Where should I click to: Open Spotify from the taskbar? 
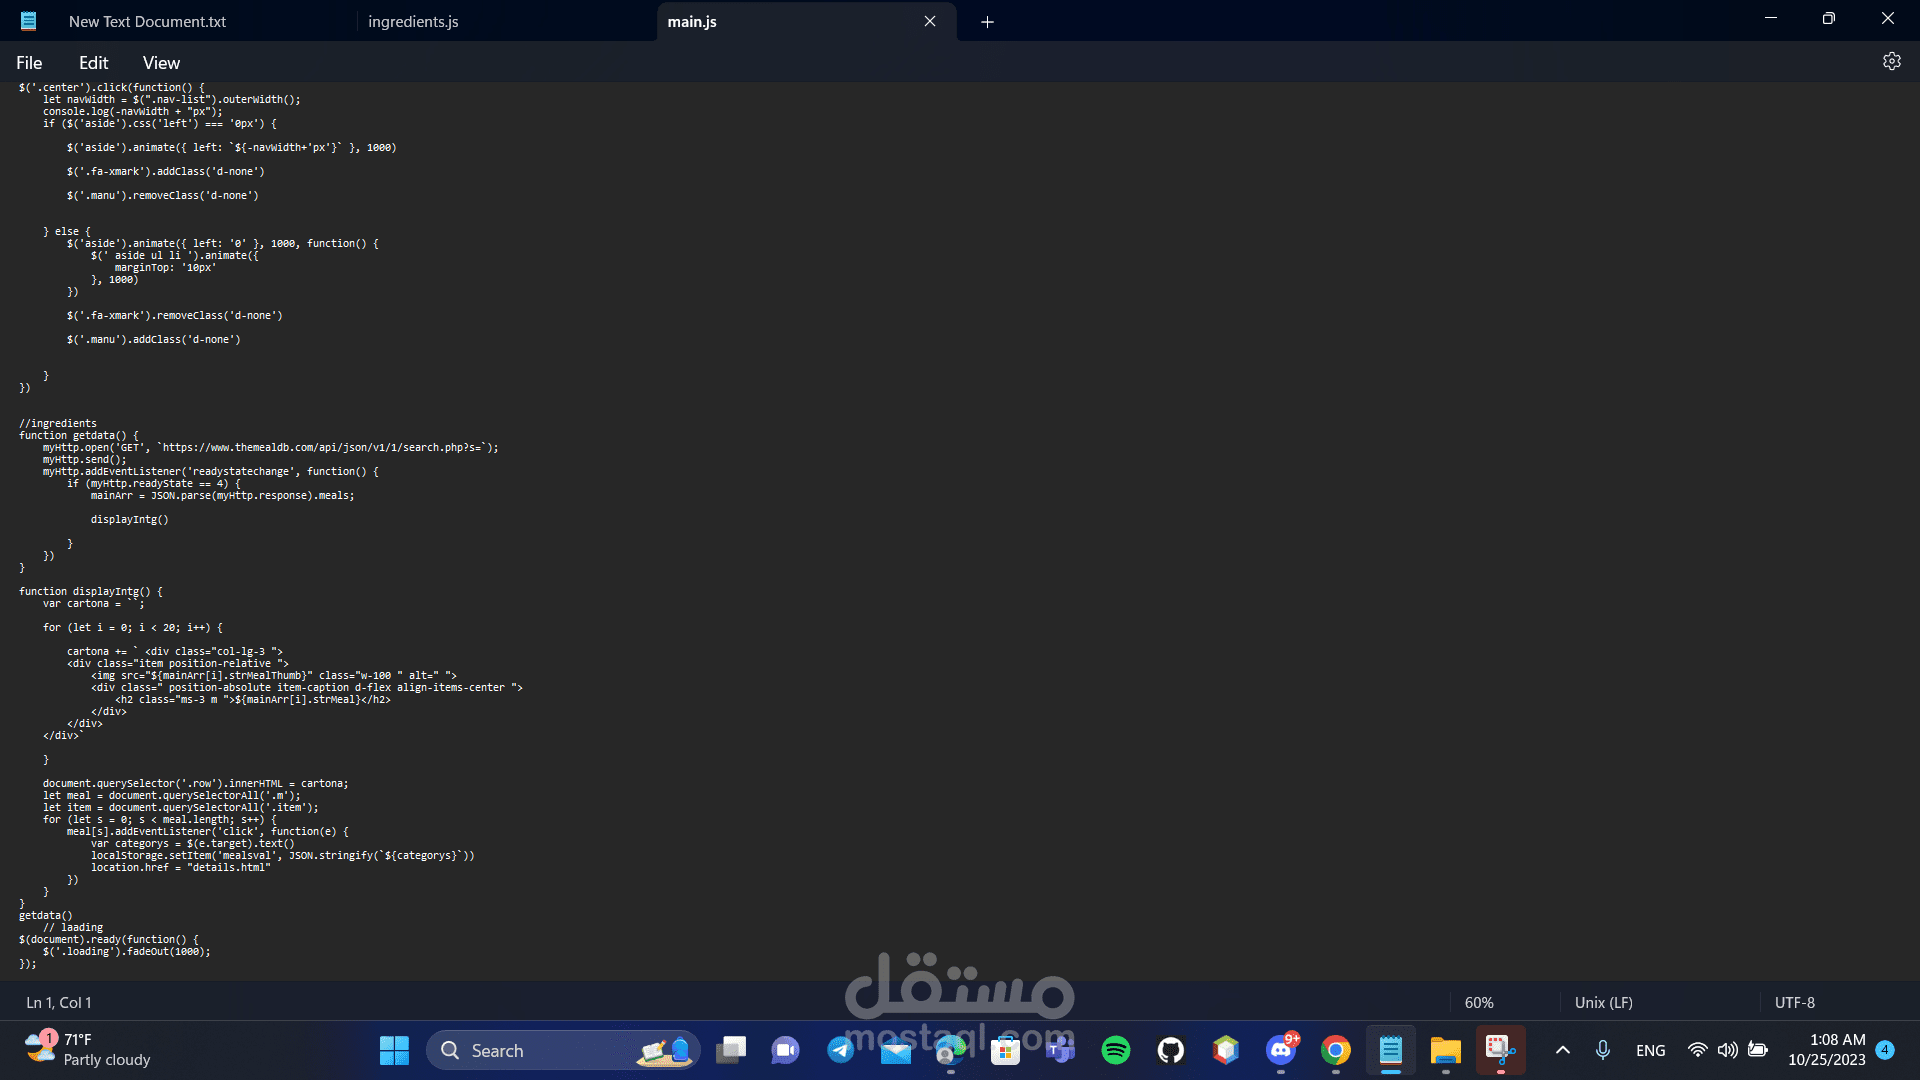(1115, 1050)
